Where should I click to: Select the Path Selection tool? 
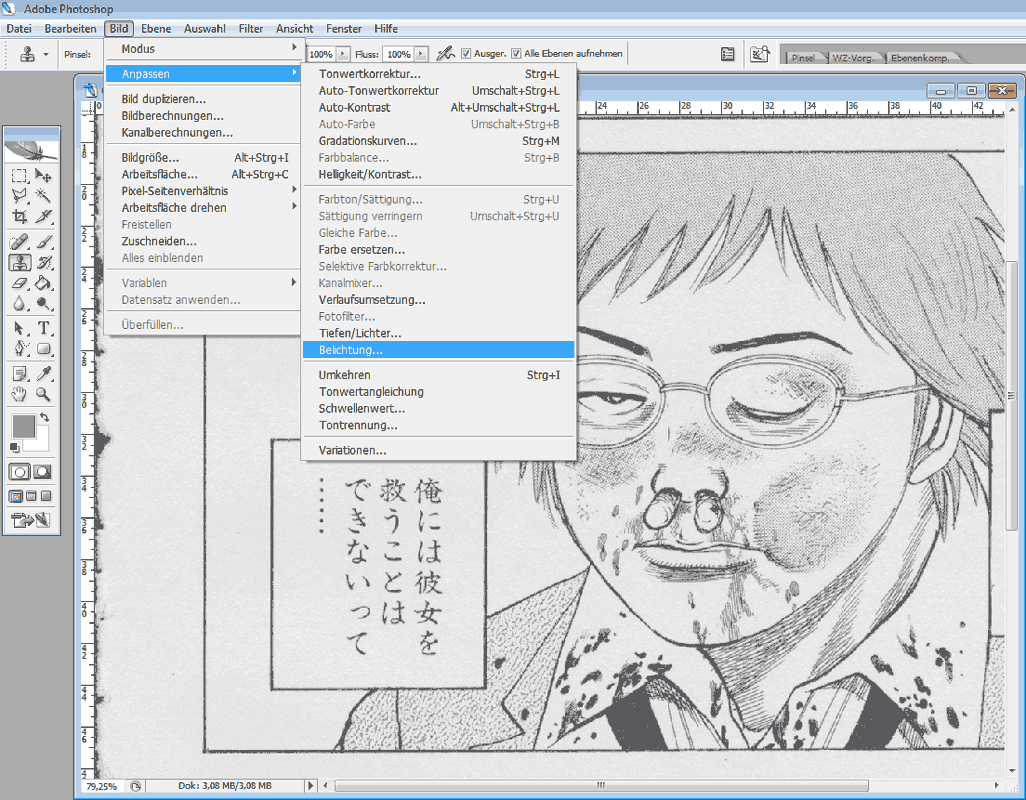(x=20, y=328)
